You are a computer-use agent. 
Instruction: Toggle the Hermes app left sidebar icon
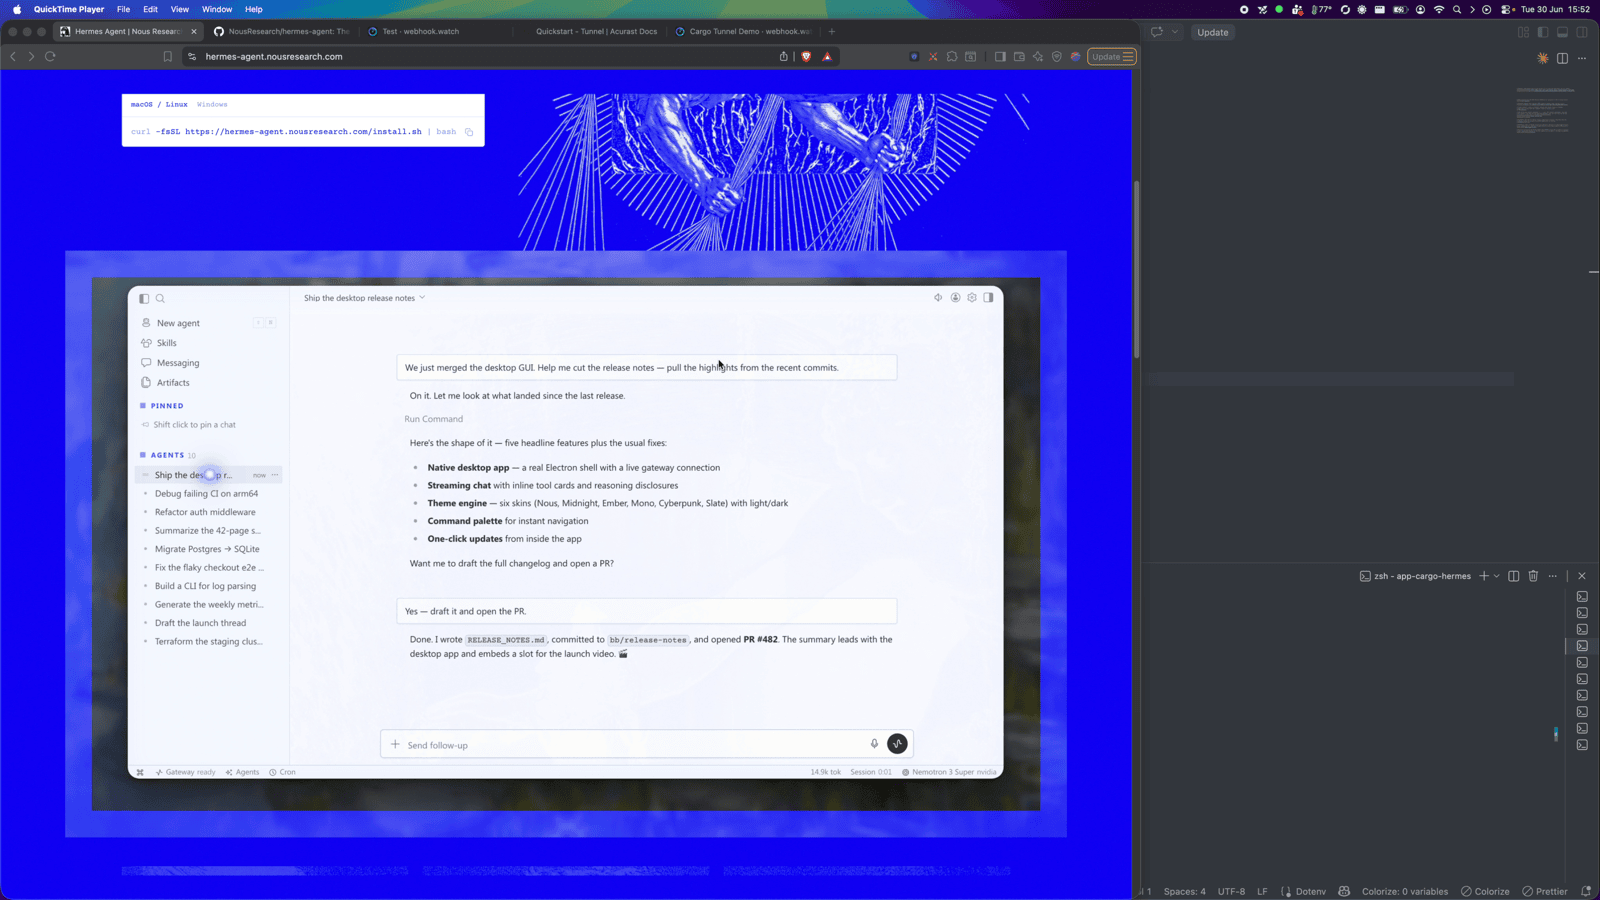coord(144,298)
